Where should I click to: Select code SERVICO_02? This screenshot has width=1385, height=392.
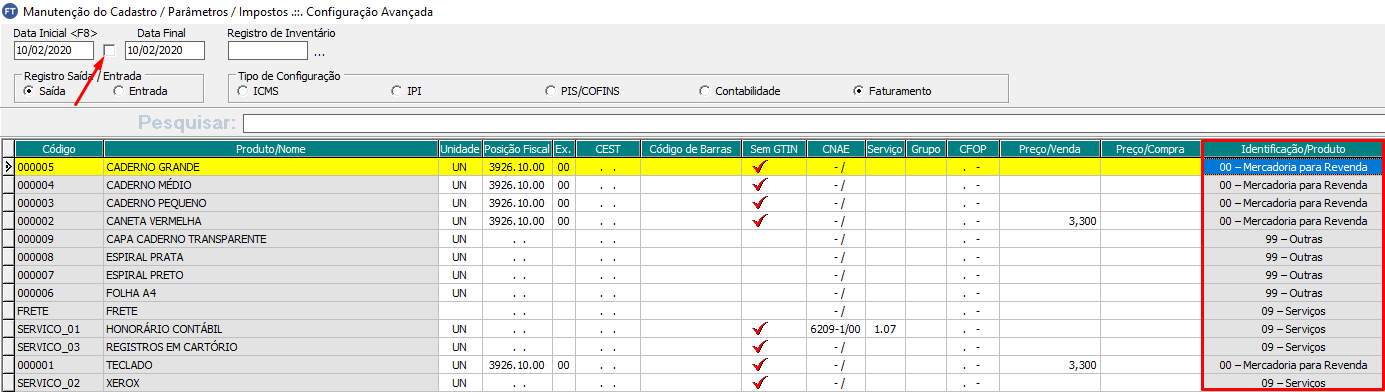tap(59, 383)
